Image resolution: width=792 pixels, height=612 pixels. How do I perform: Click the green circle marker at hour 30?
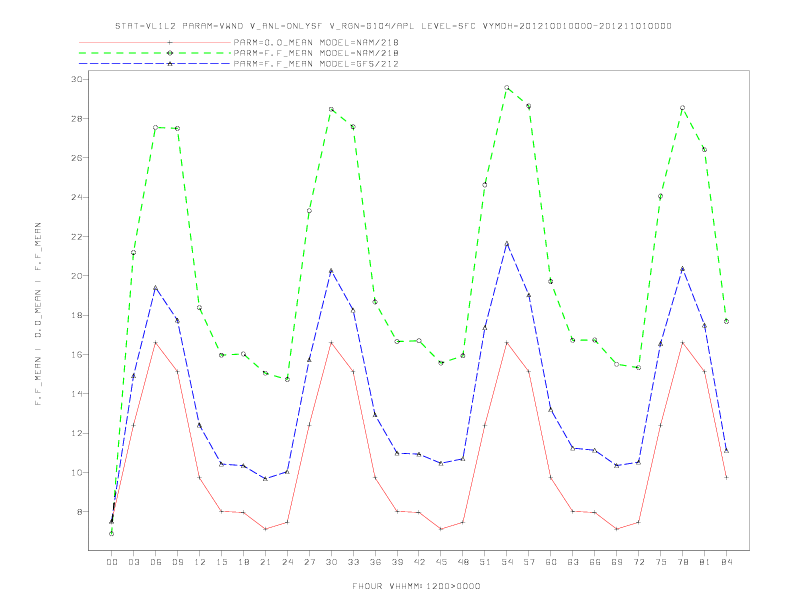click(x=331, y=109)
